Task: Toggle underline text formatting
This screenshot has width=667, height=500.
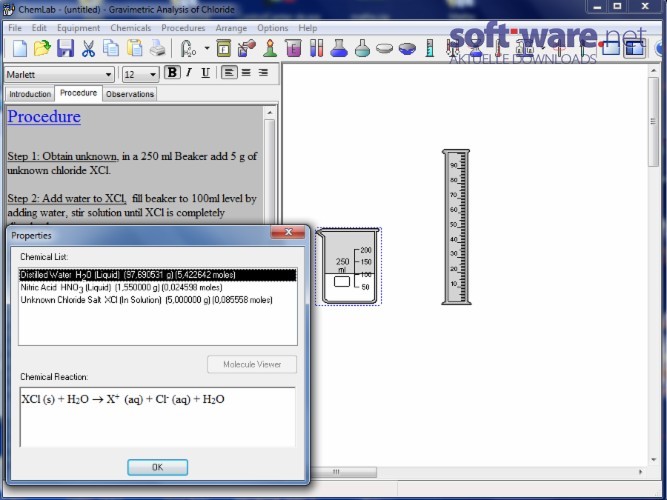Action: tap(205, 73)
